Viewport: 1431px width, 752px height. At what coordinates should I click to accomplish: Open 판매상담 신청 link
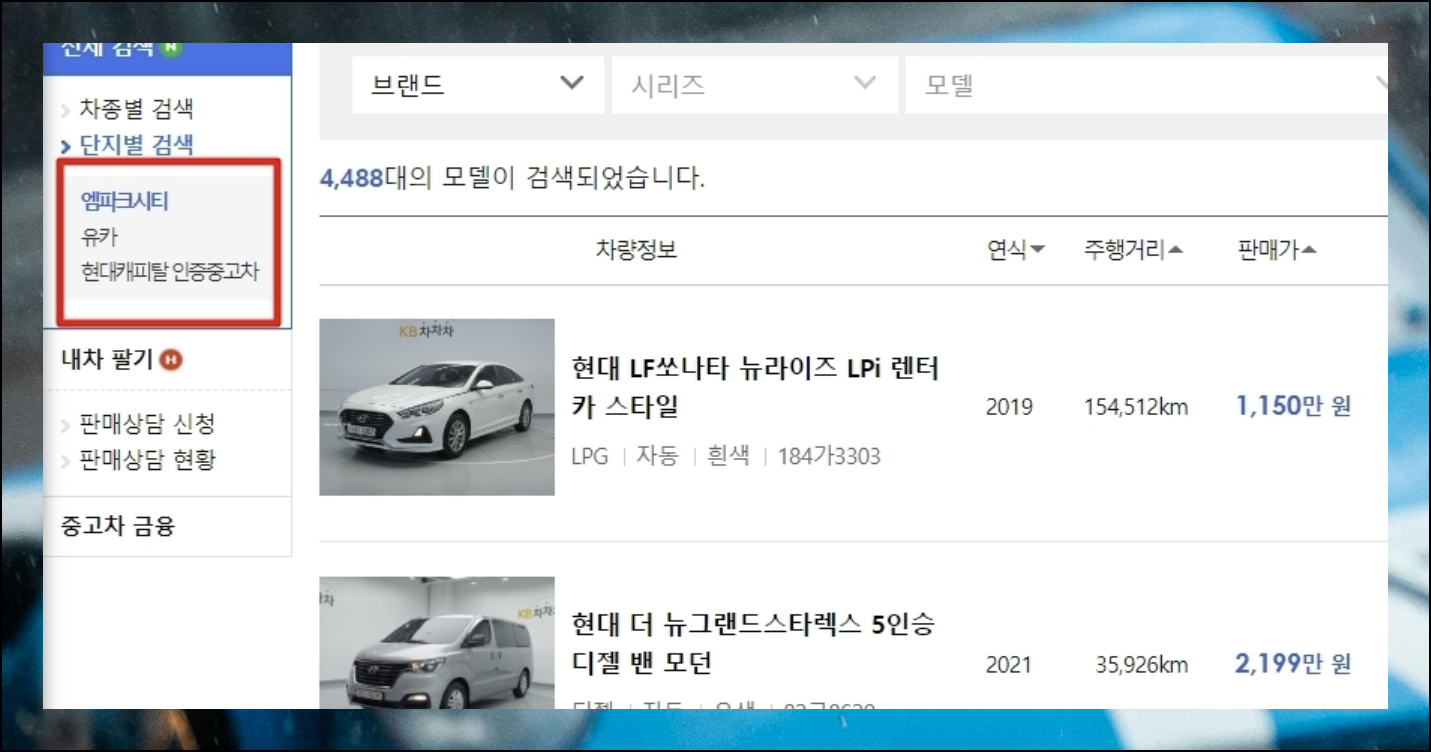pos(147,424)
